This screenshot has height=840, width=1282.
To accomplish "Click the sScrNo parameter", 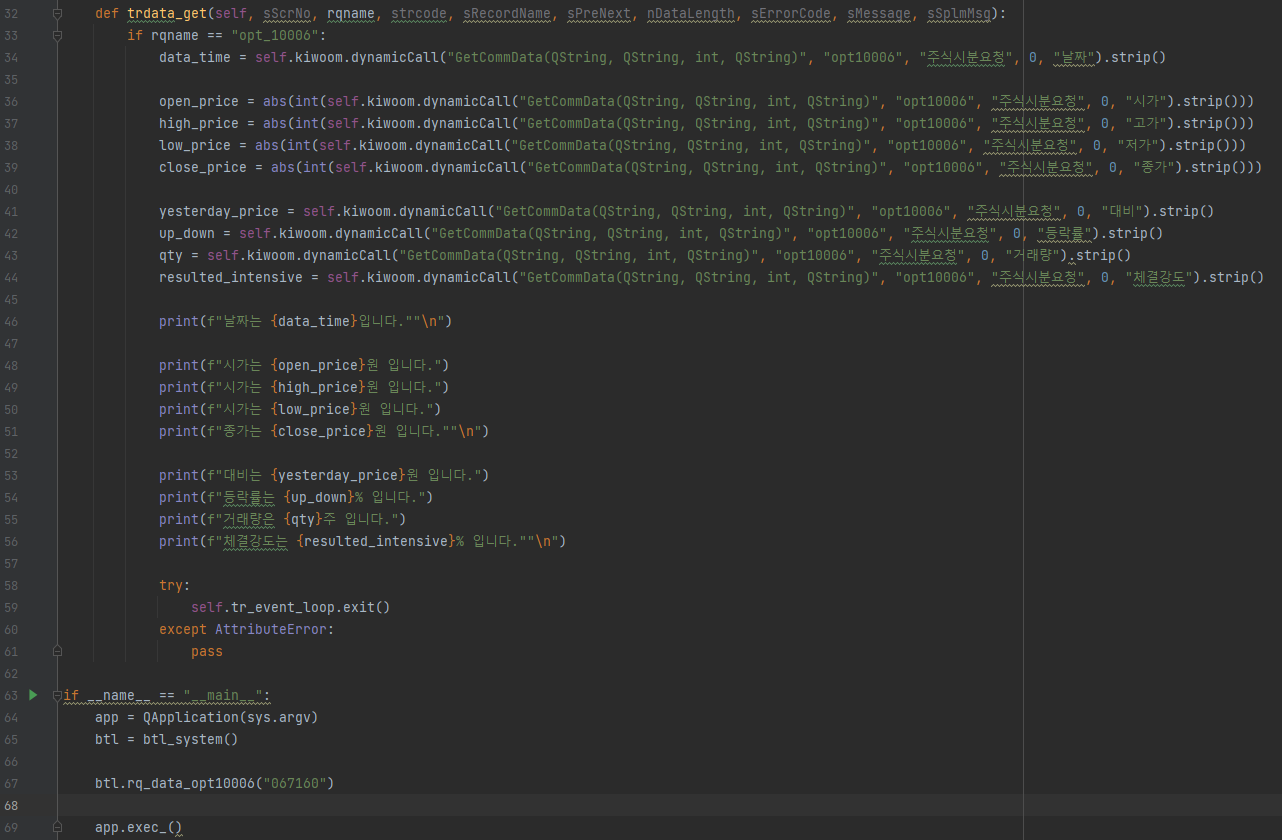I will coord(287,14).
